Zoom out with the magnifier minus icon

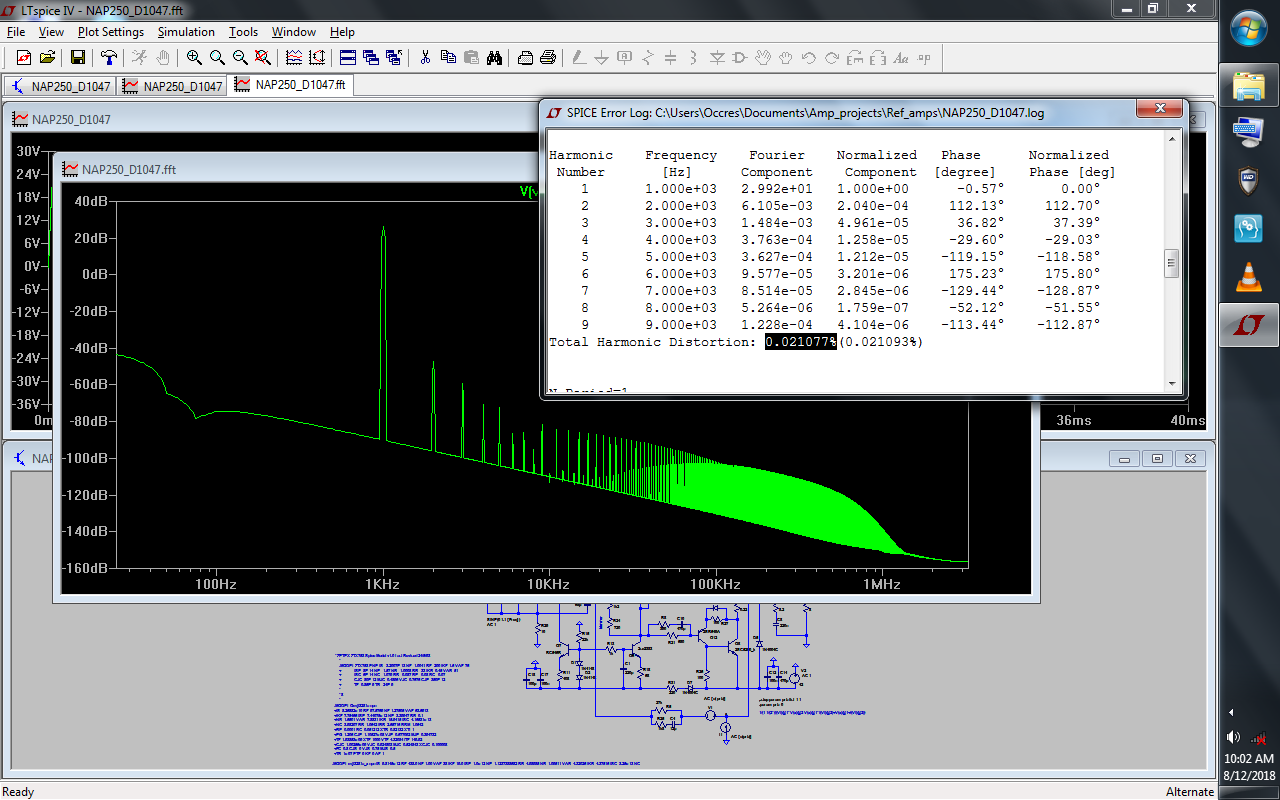point(240,57)
